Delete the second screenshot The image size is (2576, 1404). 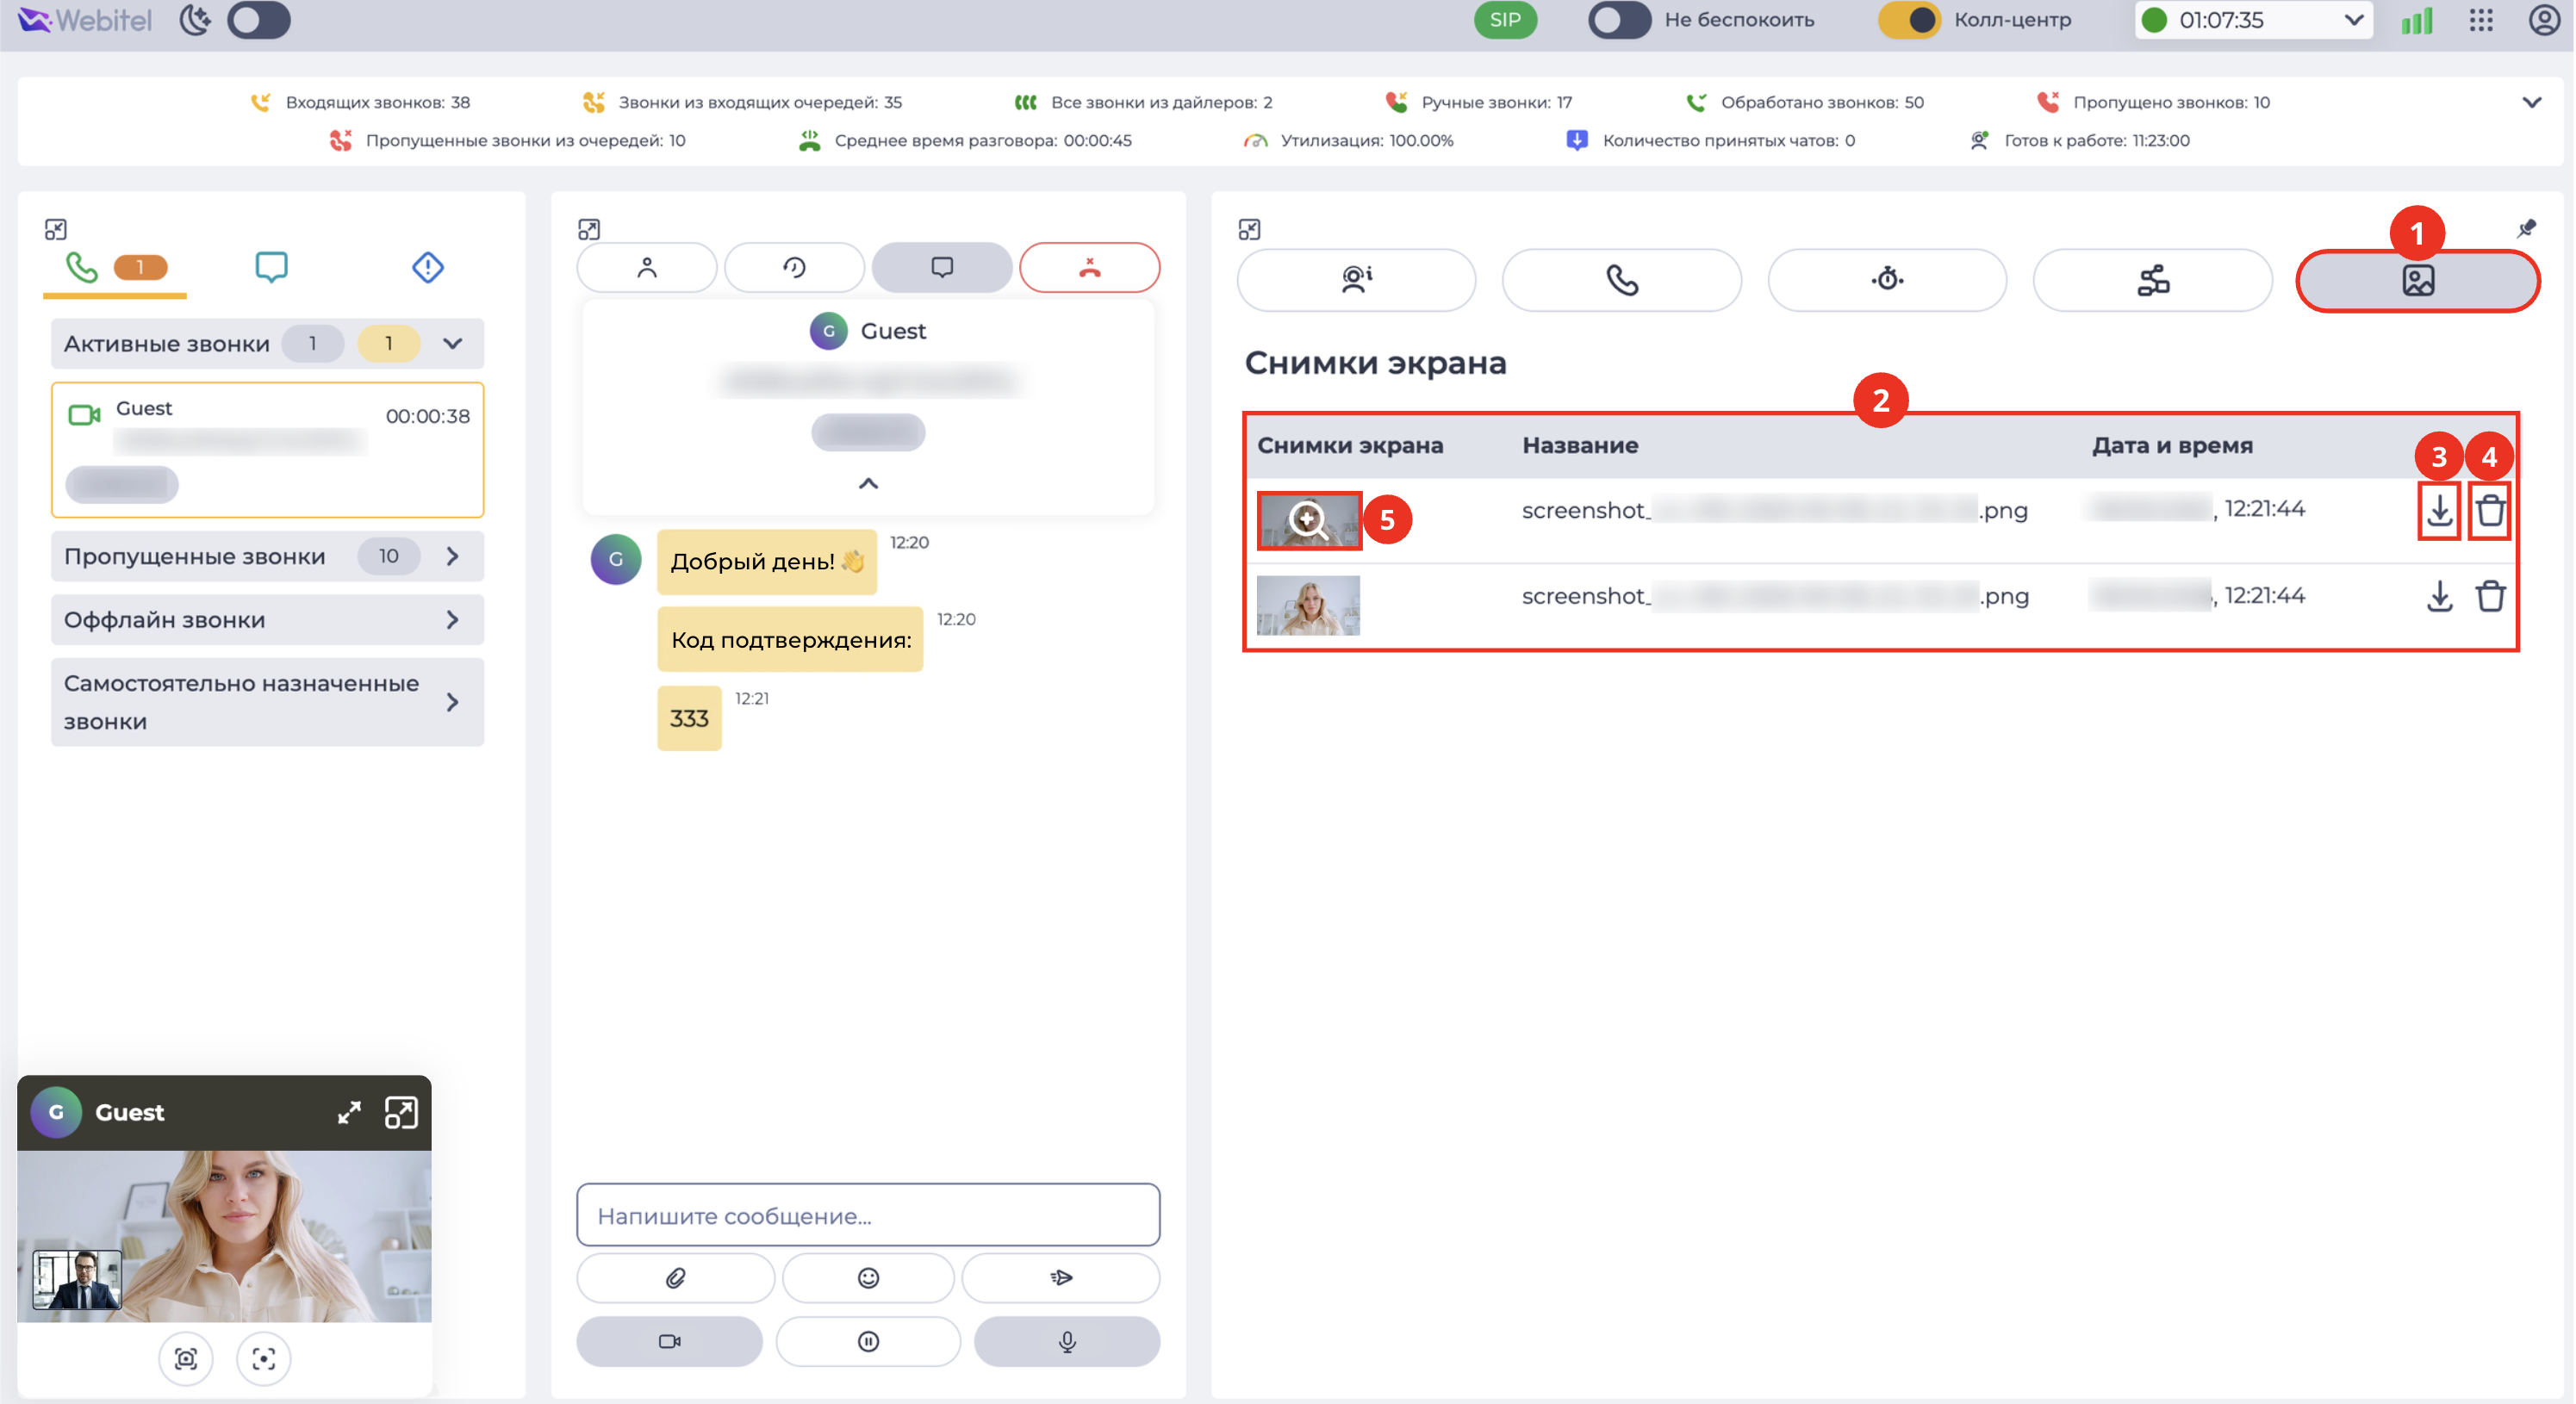(x=2490, y=597)
